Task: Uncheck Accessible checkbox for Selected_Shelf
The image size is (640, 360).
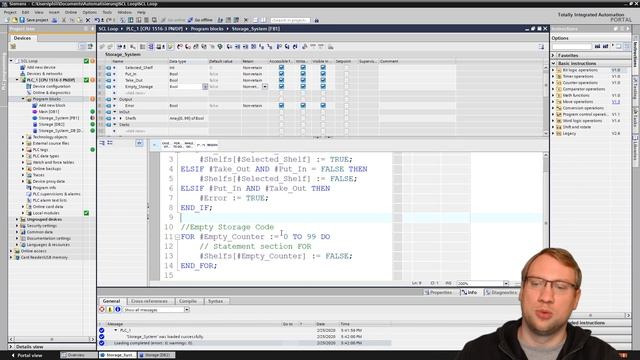Action: click(x=281, y=67)
